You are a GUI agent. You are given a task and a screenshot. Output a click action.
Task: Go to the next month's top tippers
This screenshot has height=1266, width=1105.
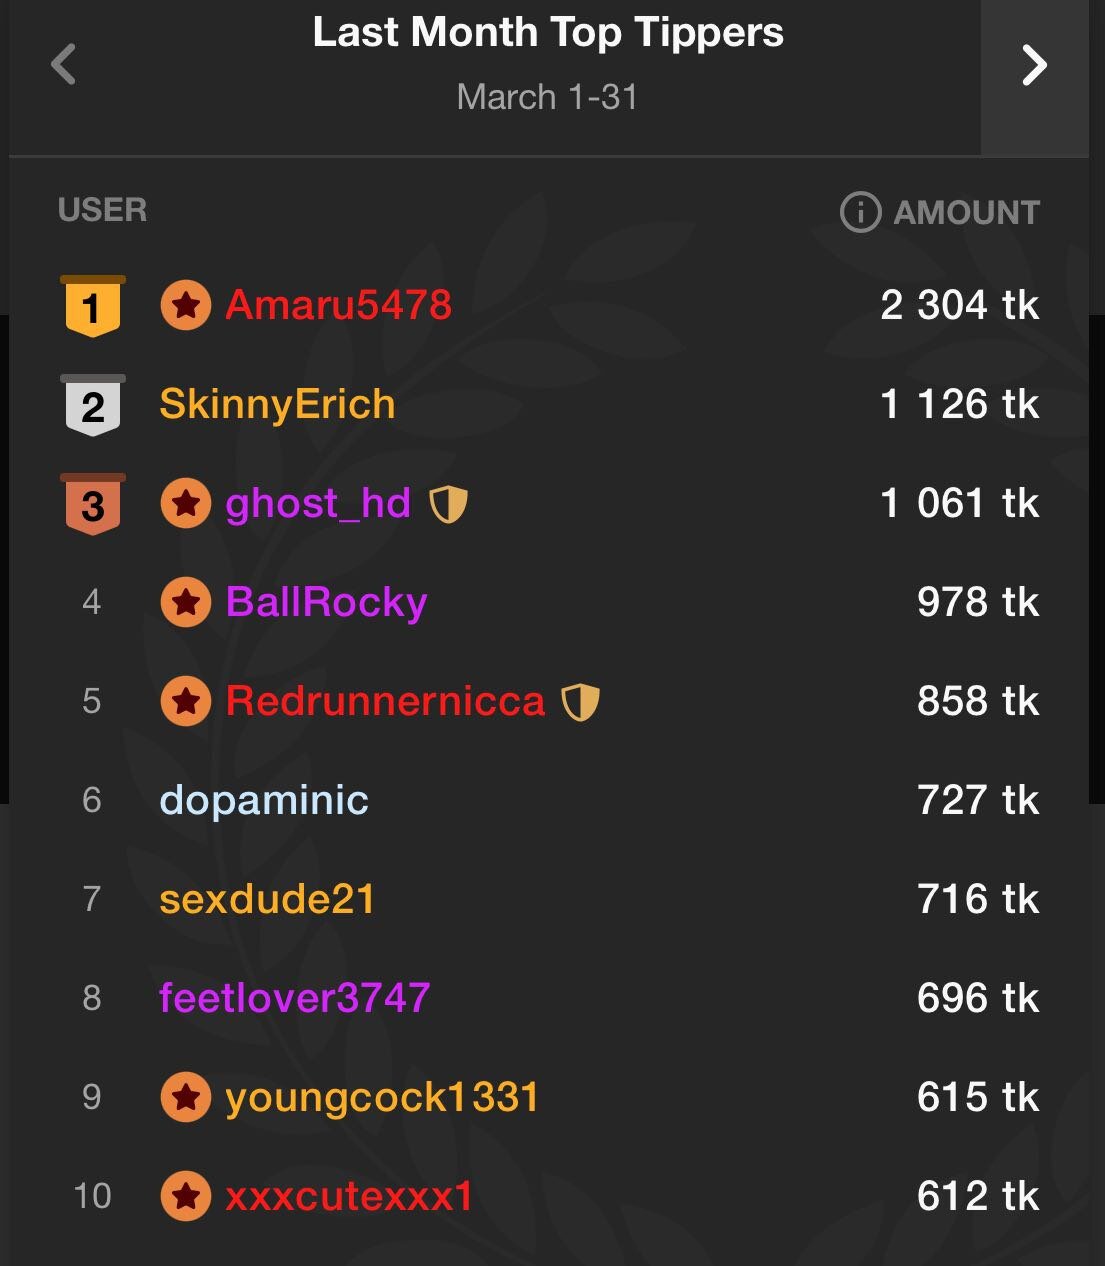coord(1034,67)
